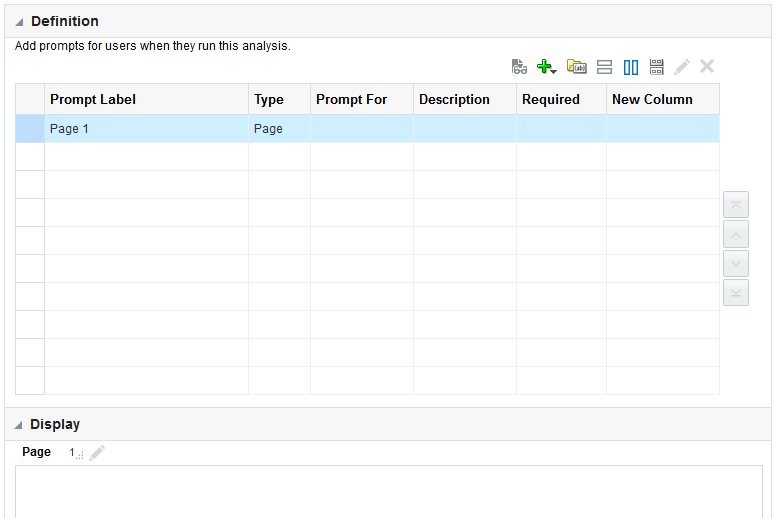Click the Edit pencil icon in Definition toolbar
The height and width of the screenshot is (527, 777).
[682, 67]
